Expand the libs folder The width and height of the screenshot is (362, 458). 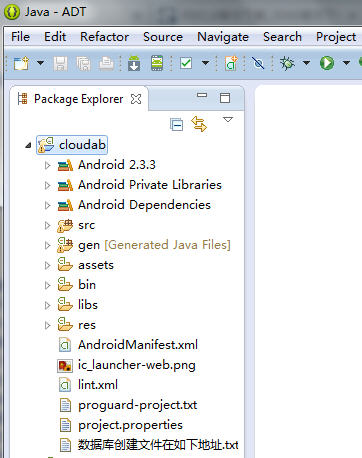(x=47, y=305)
